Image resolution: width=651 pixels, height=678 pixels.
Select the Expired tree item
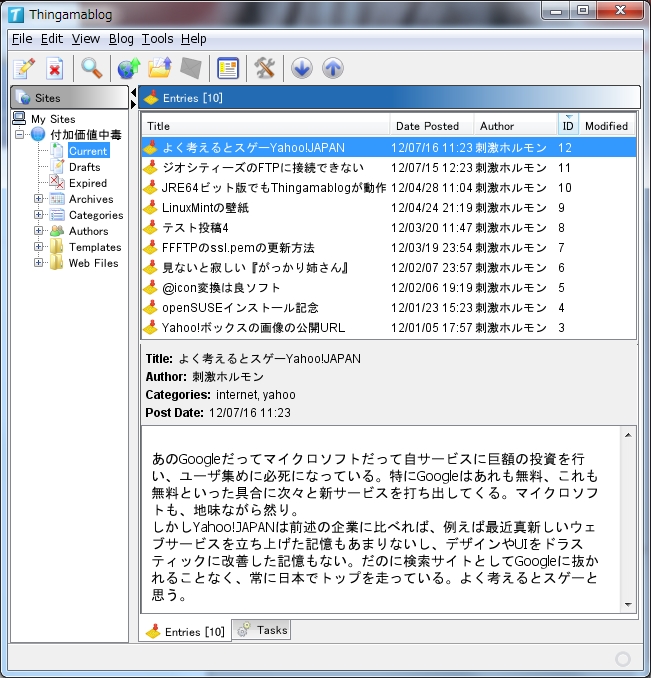(x=88, y=183)
